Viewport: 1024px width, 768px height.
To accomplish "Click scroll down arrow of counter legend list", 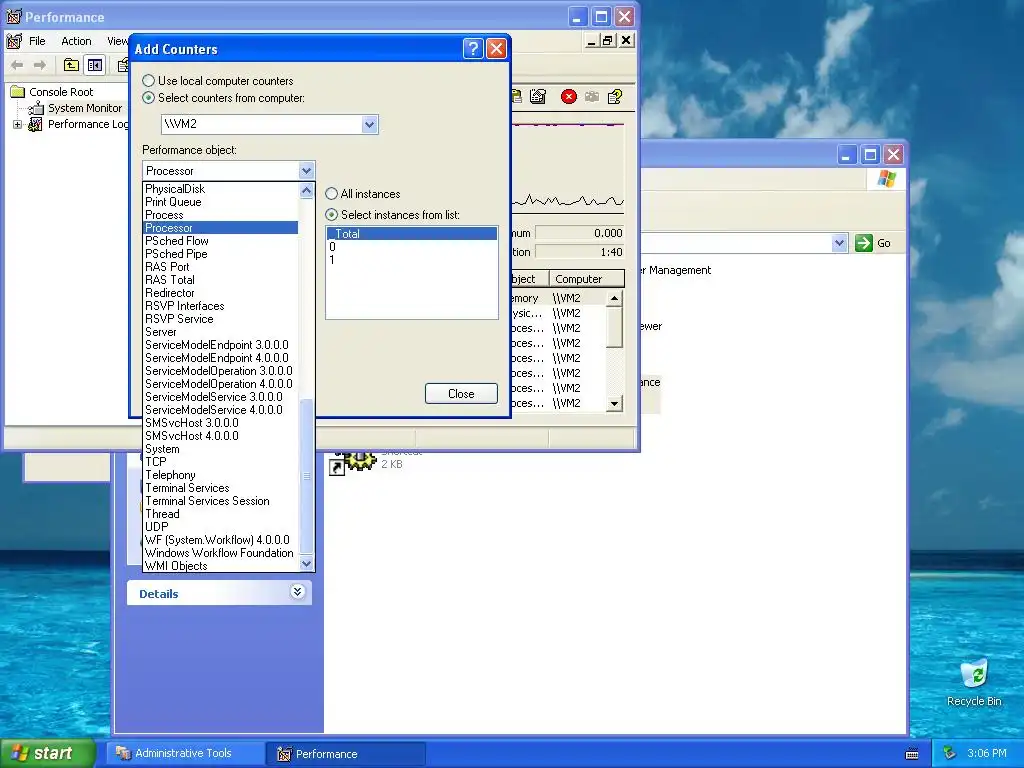I will [x=614, y=404].
